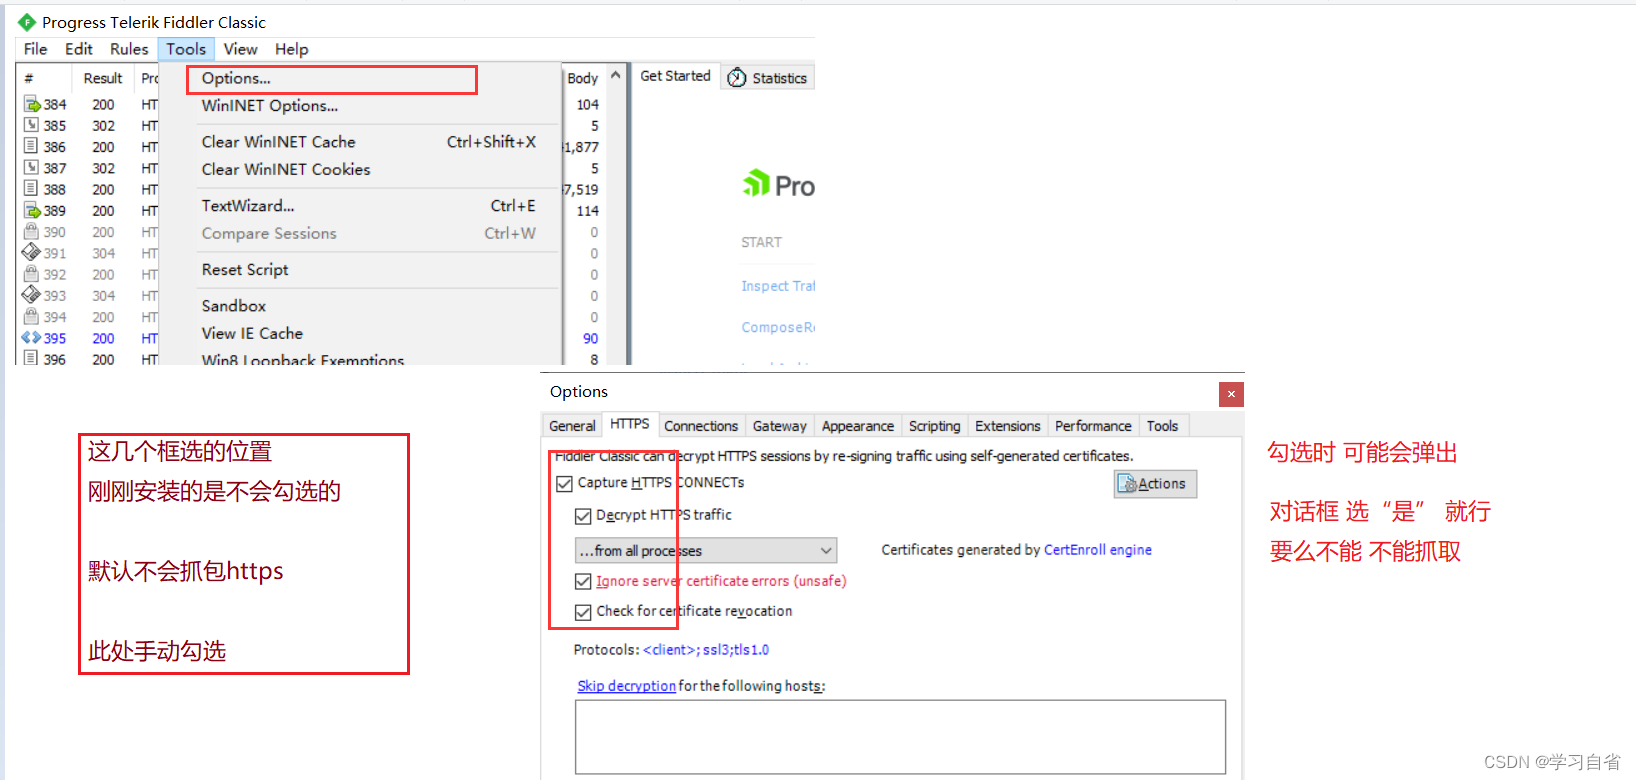Switch to Gateway tab in Options
This screenshot has height=780, width=1636.
pos(780,426)
